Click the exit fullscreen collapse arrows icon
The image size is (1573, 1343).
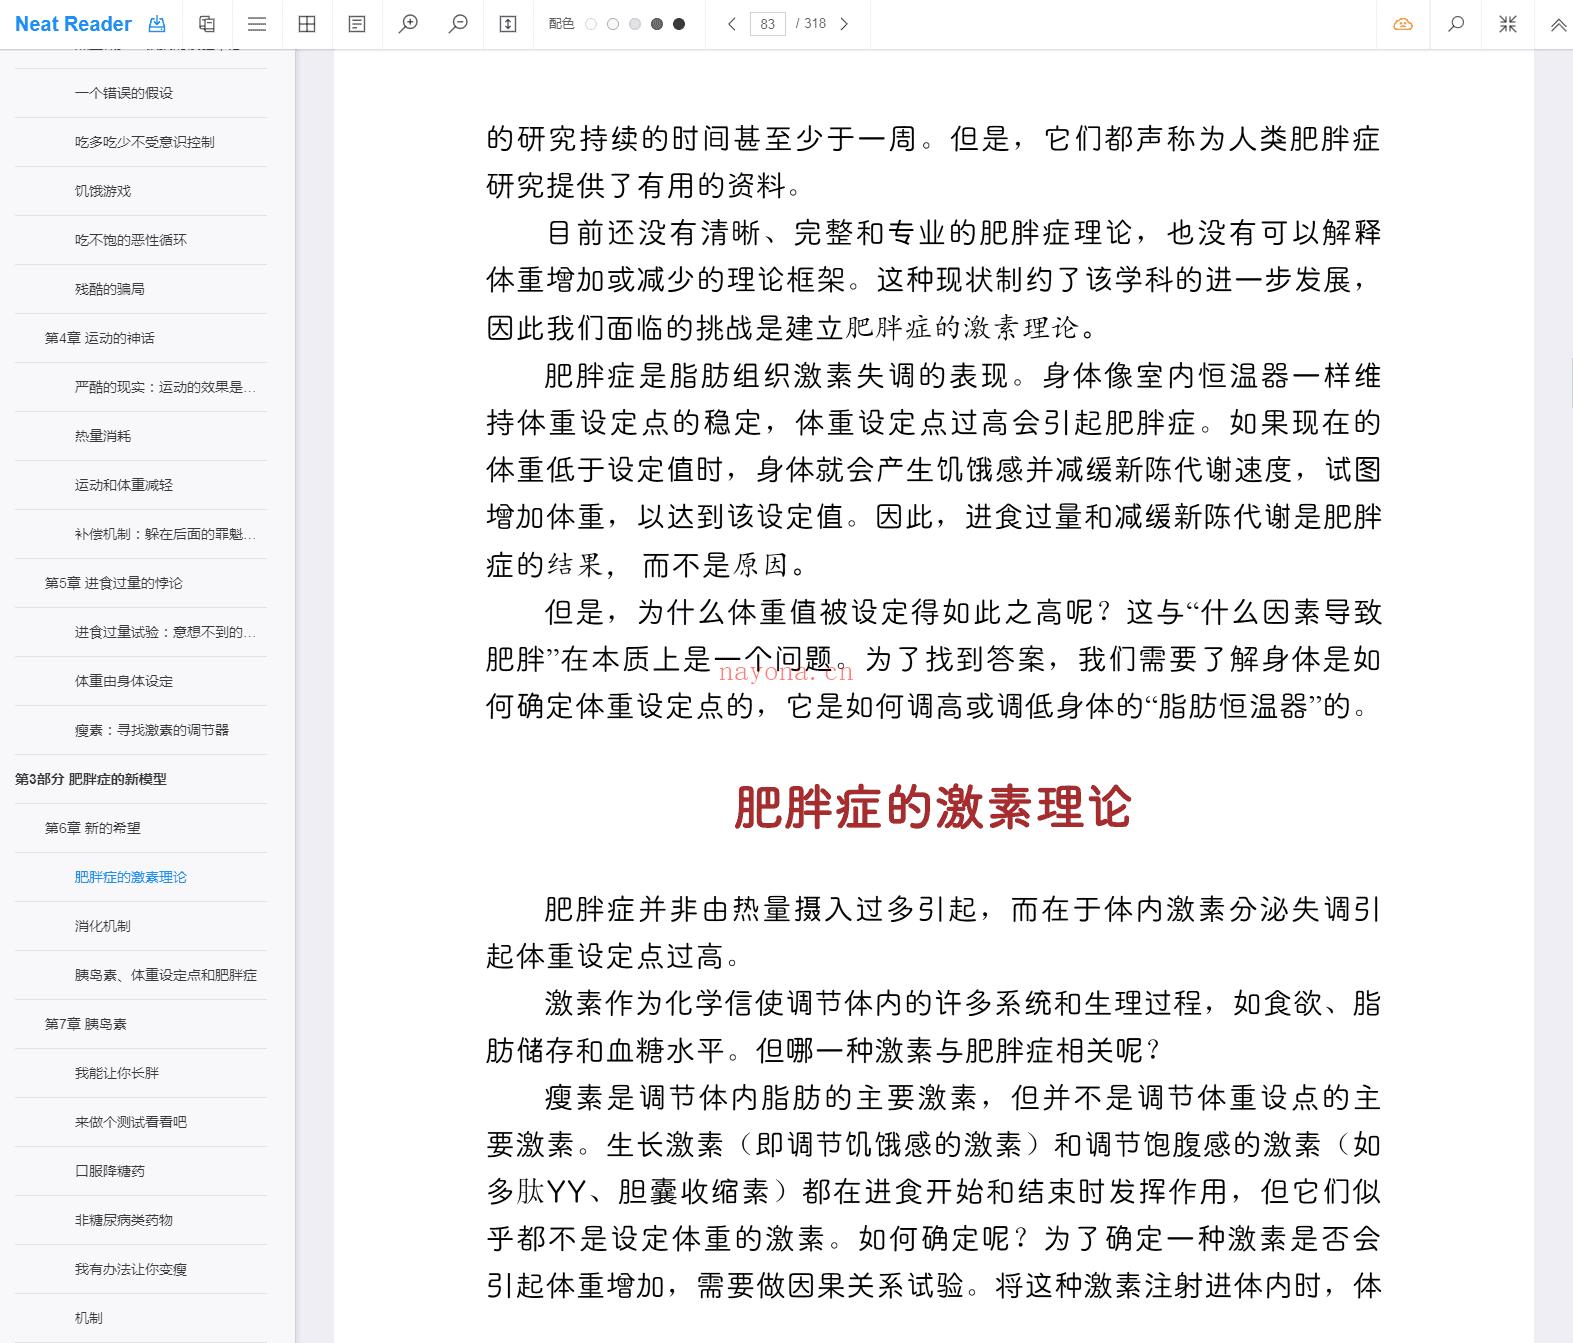point(1508,24)
